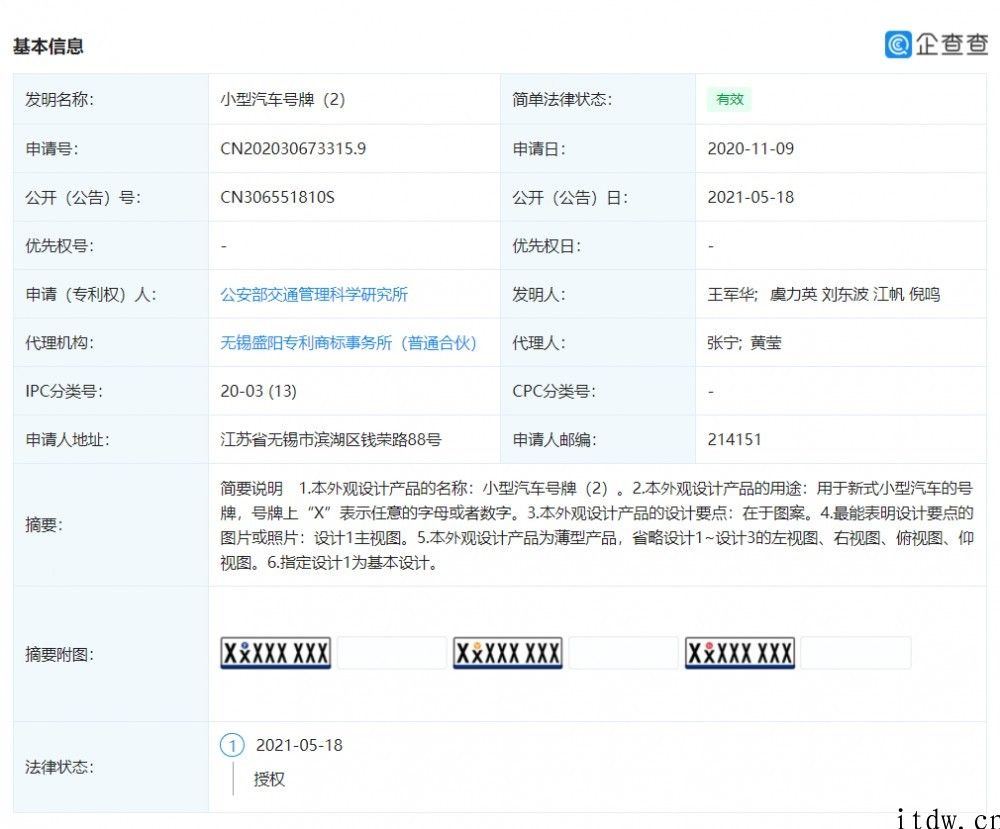View first license plate design thumbnail
The height and width of the screenshot is (829, 1000).
point(276,652)
